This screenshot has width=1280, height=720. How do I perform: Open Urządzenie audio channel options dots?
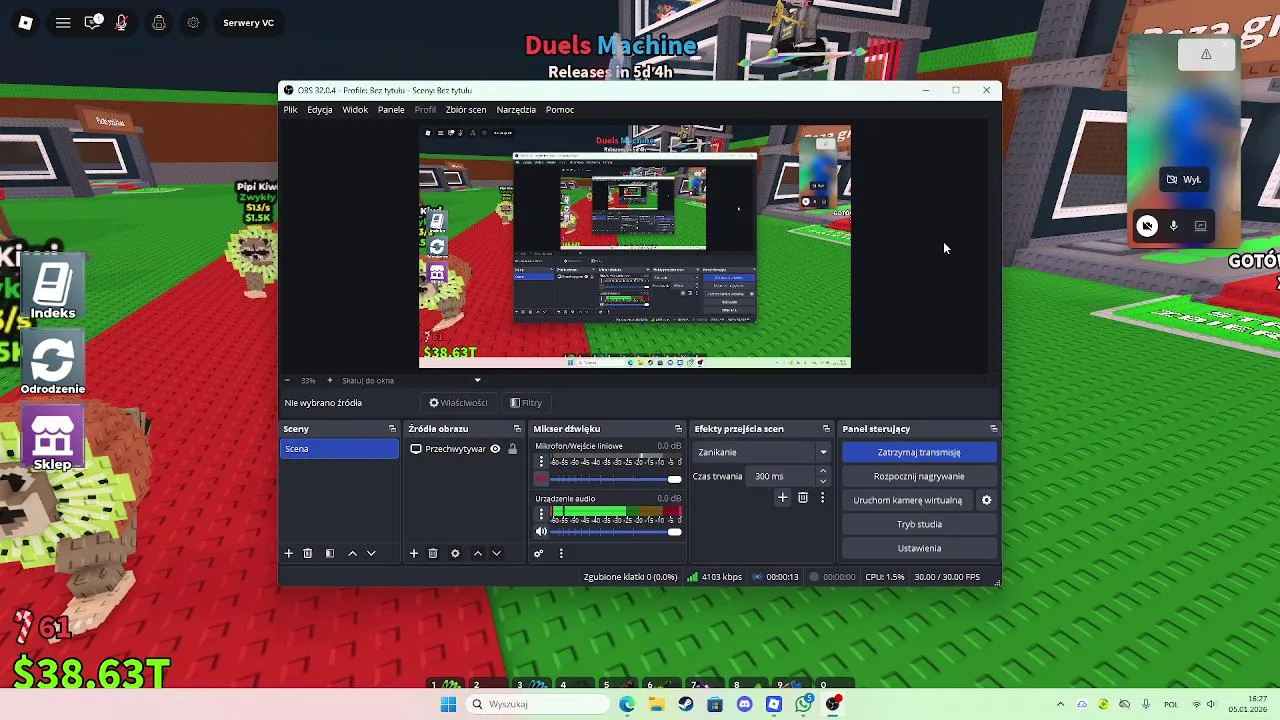tap(542, 514)
